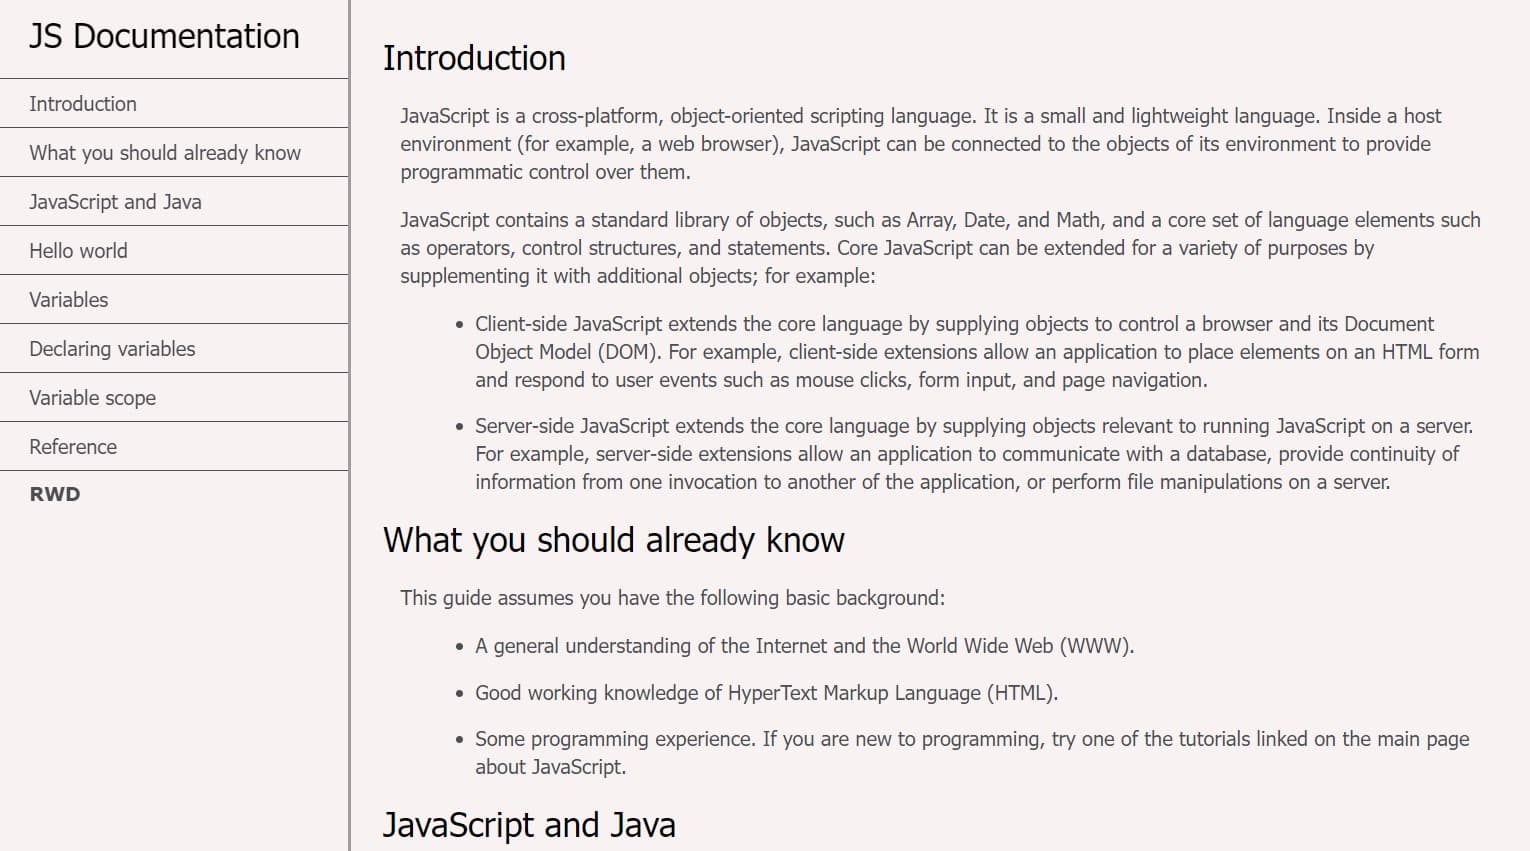Click the 'Server-side JavaScript extends' bullet point
Viewport: 1530px width, 851px height.
click(973, 454)
